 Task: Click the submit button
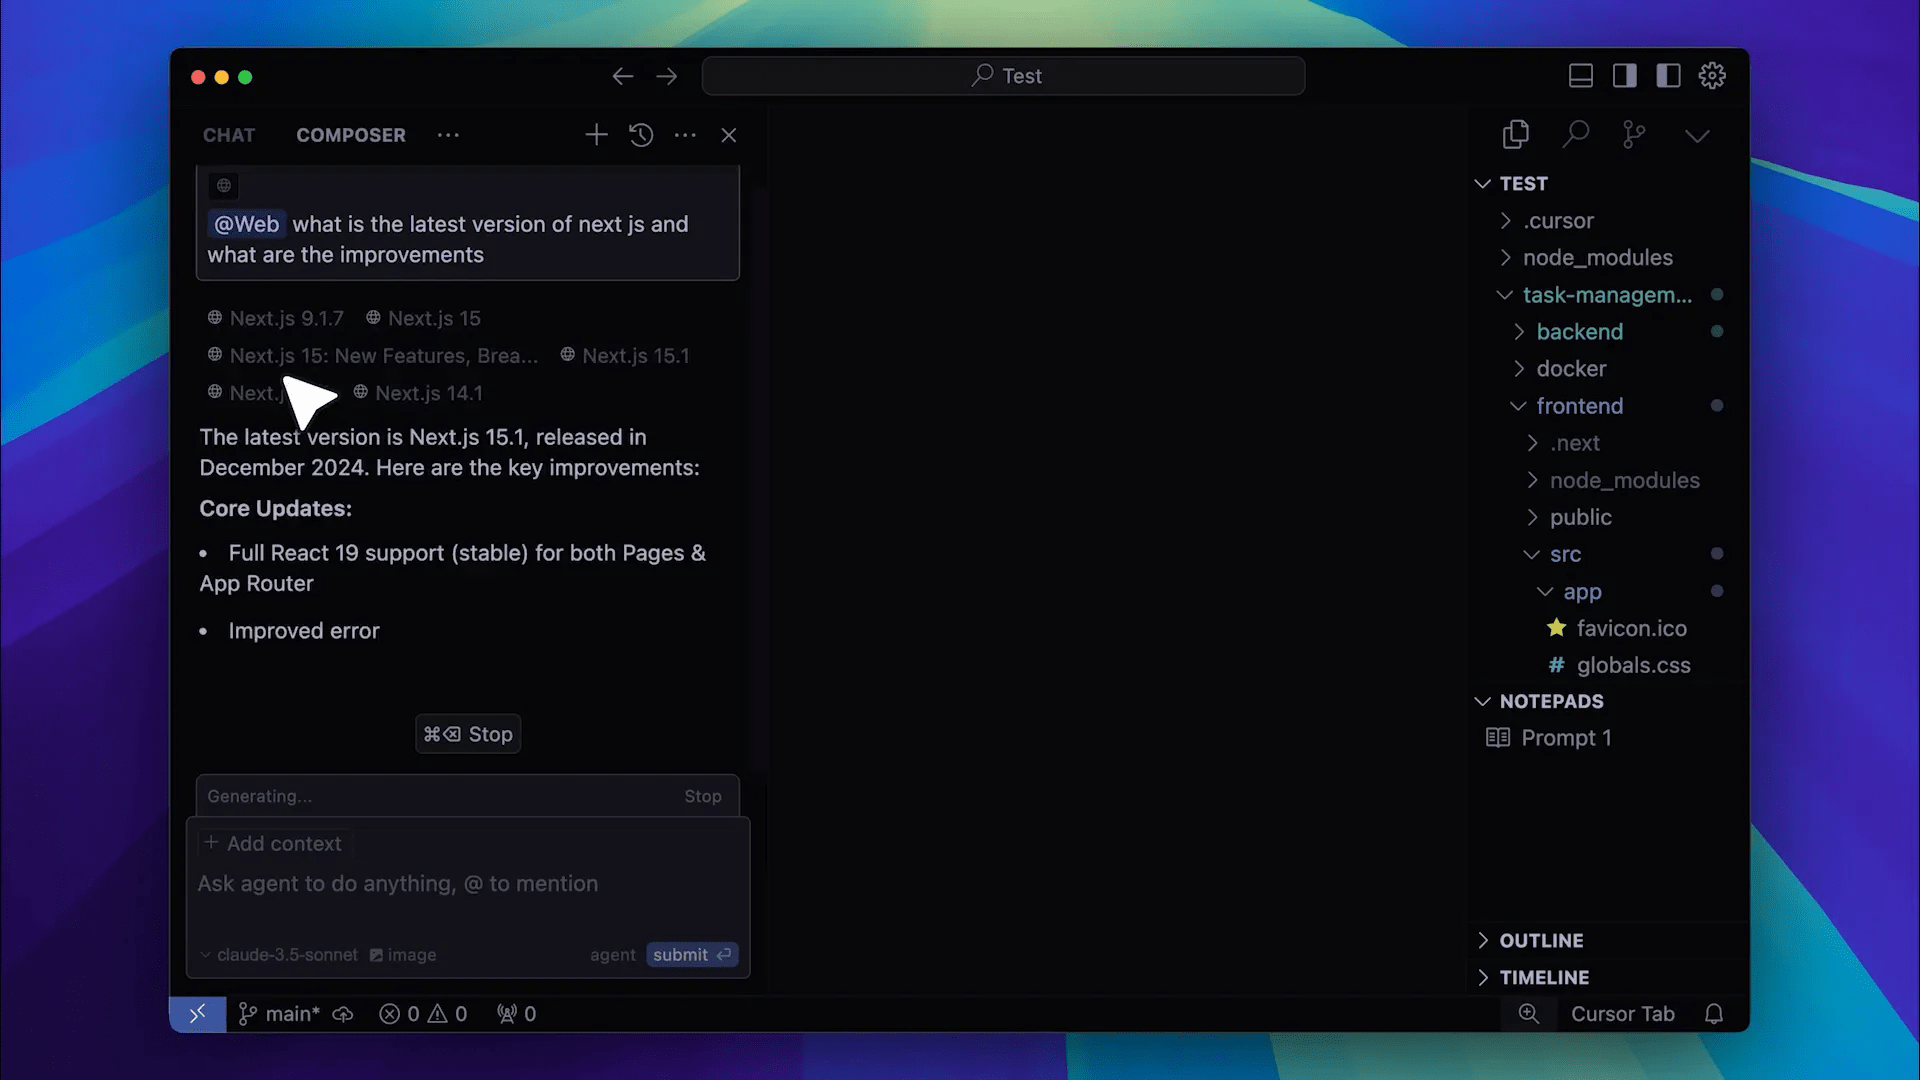coord(692,955)
